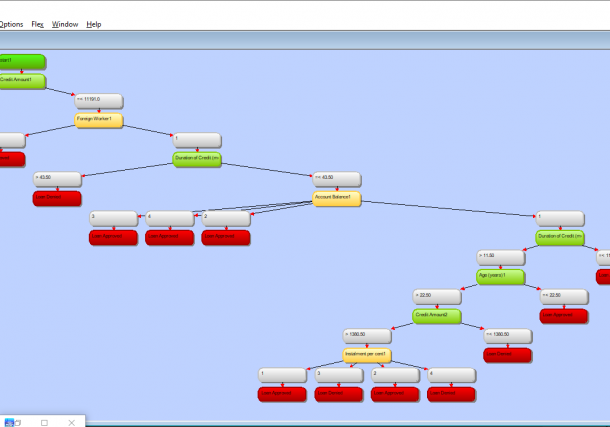Open the Window menu
Viewport: 610px width, 427px height.
tap(65, 24)
